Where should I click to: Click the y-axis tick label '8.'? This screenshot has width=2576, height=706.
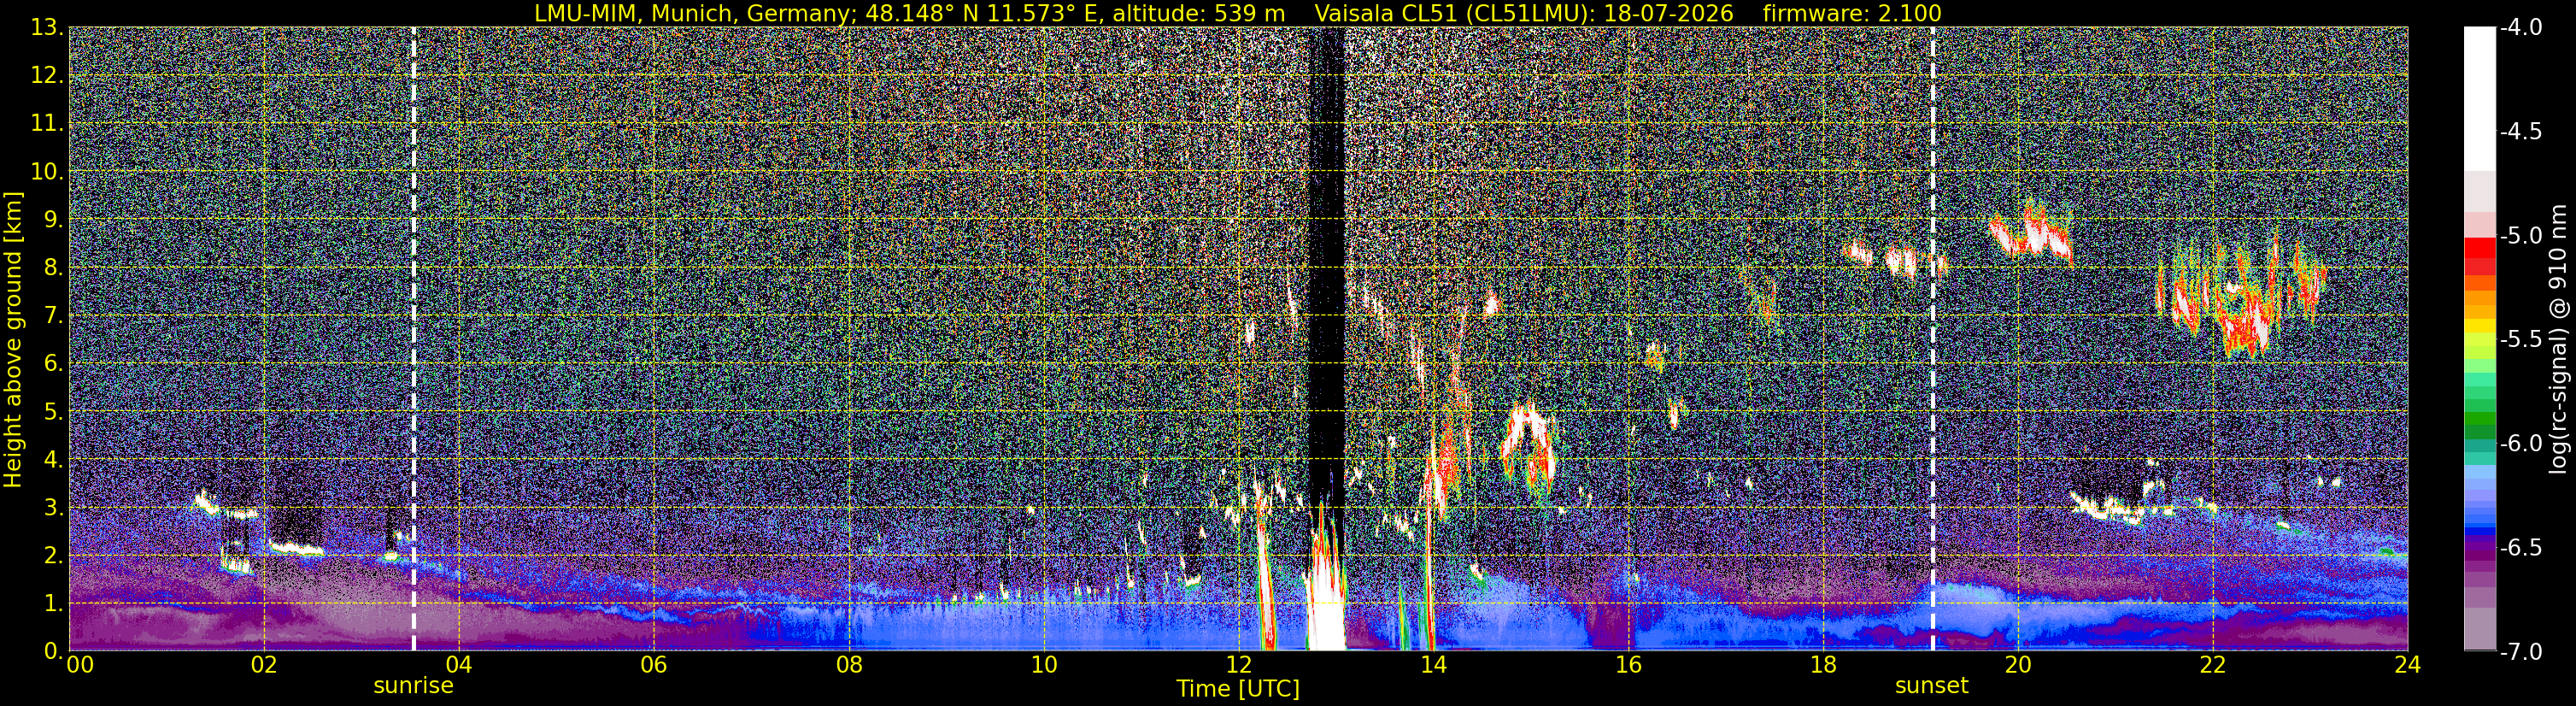[53, 268]
